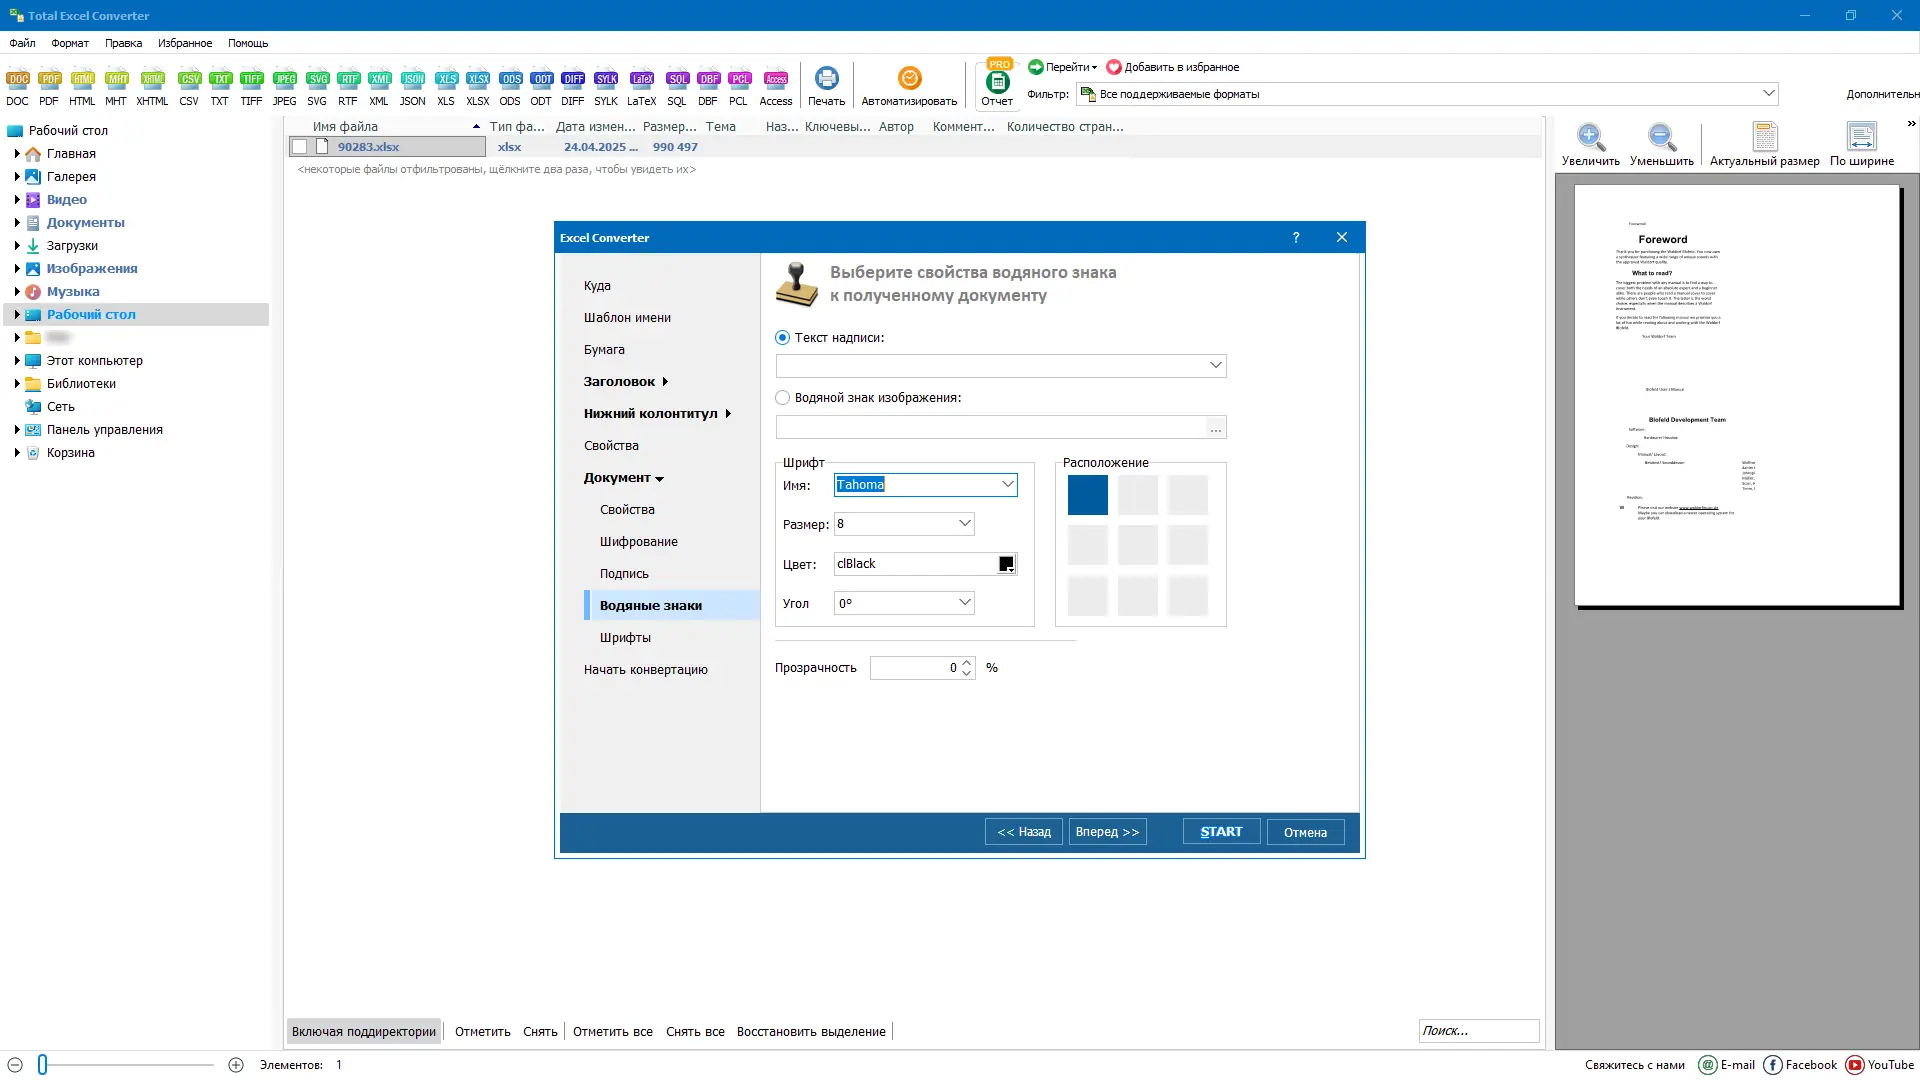The height and width of the screenshot is (1080, 1920).
Task: Click the clBlack color swatch
Action: coord(1006,564)
